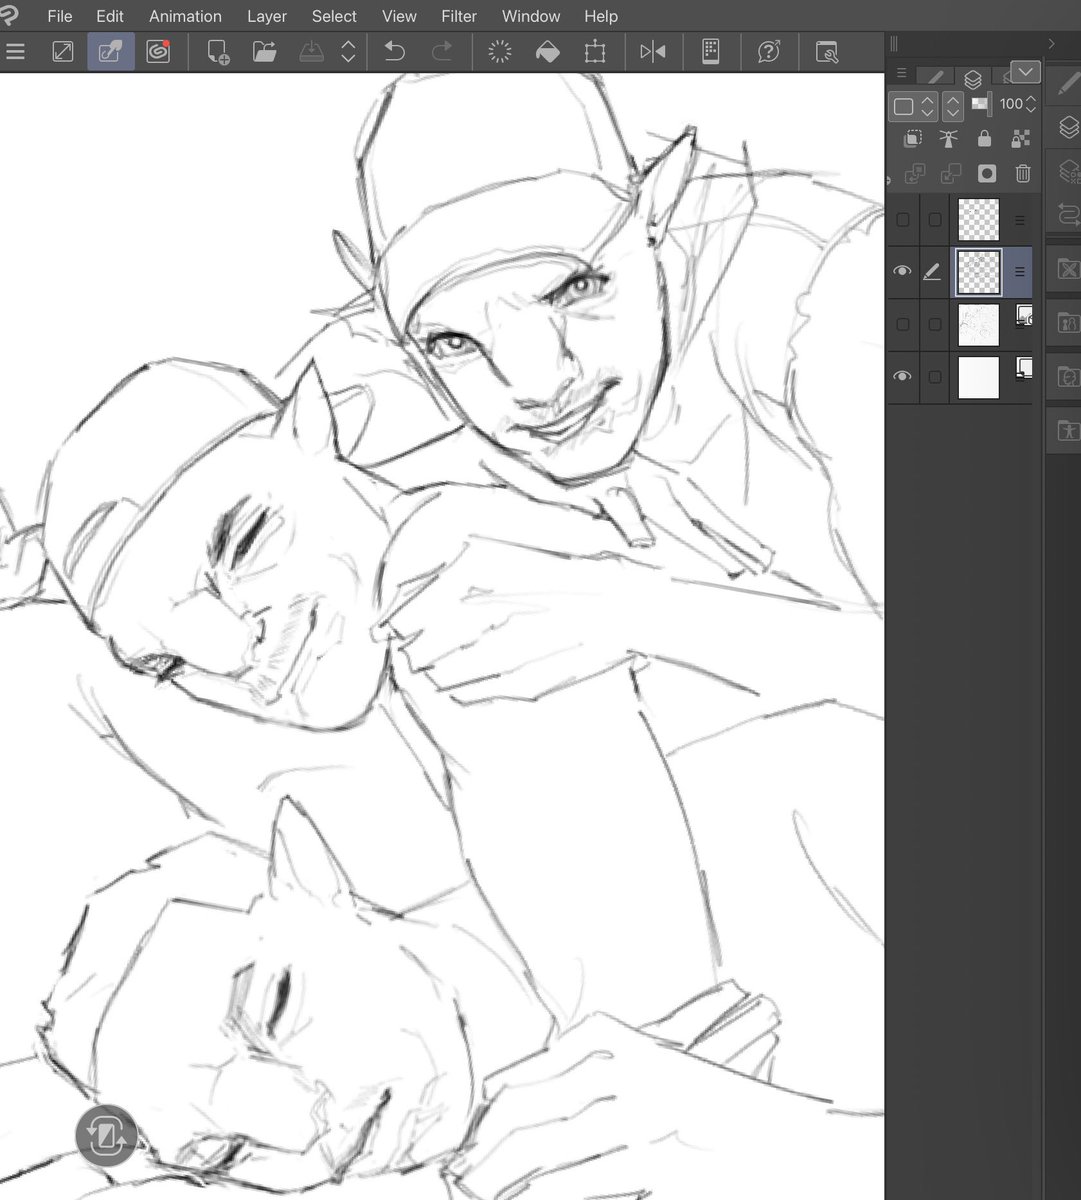The width and height of the screenshot is (1081, 1200).
Task: Open the palette color dropdown in layer panel
Action: [914, 105]
